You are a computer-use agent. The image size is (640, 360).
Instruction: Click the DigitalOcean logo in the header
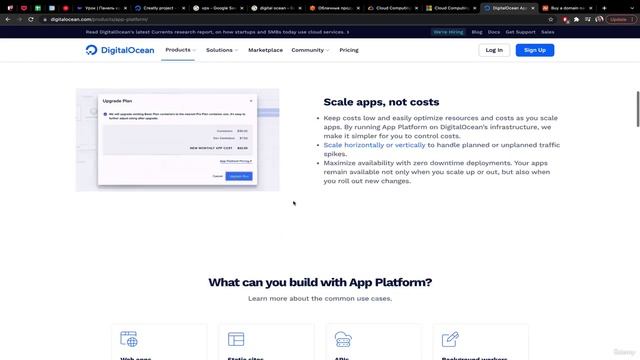[x=120, y=50]
